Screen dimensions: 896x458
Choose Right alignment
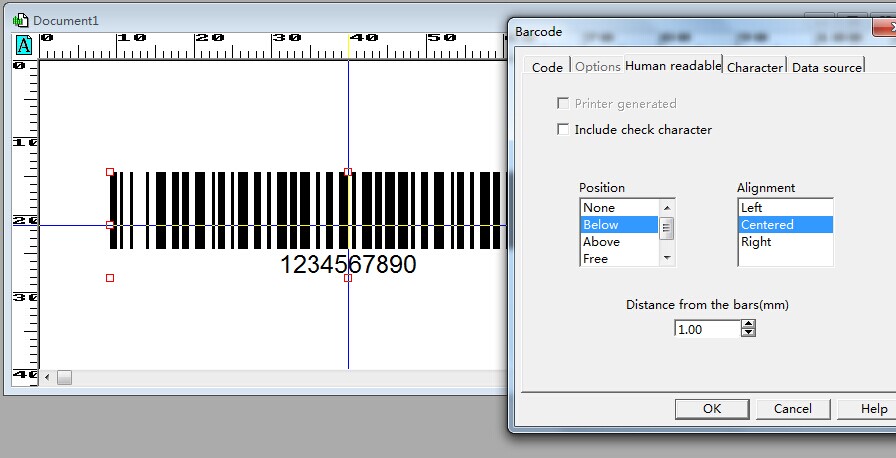tap(786, 242)
